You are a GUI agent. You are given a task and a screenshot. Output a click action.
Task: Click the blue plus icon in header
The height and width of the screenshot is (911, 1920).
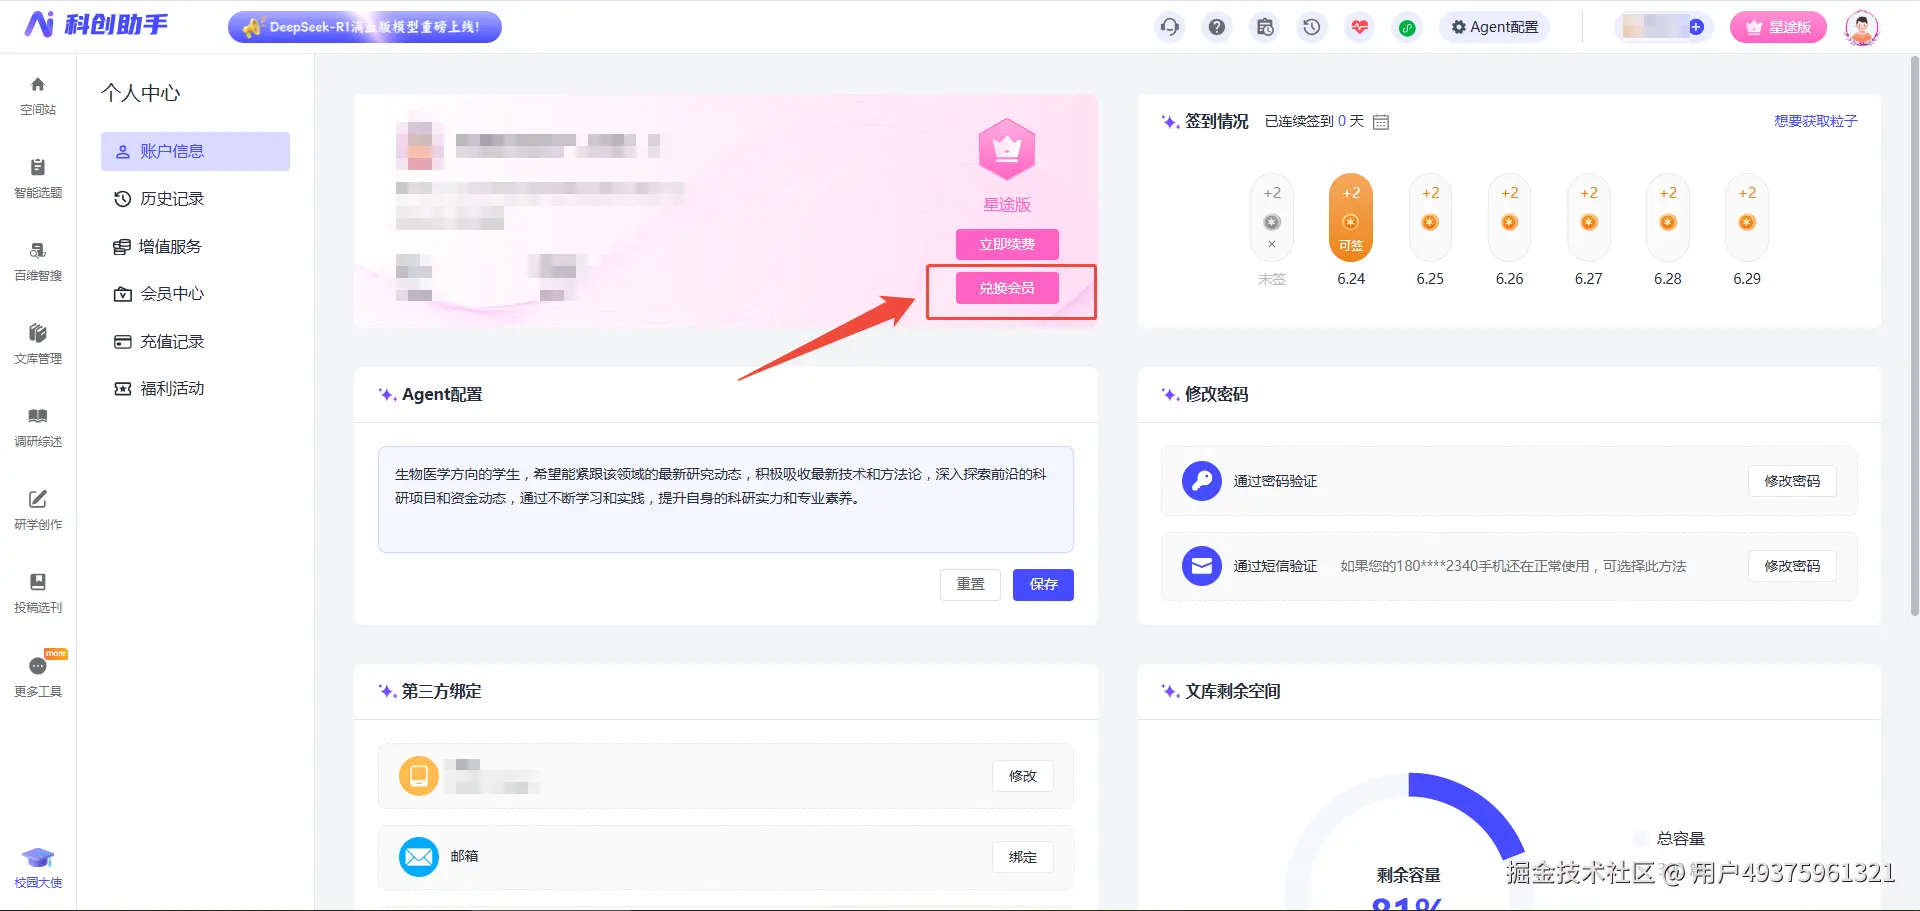point(1696,27)
